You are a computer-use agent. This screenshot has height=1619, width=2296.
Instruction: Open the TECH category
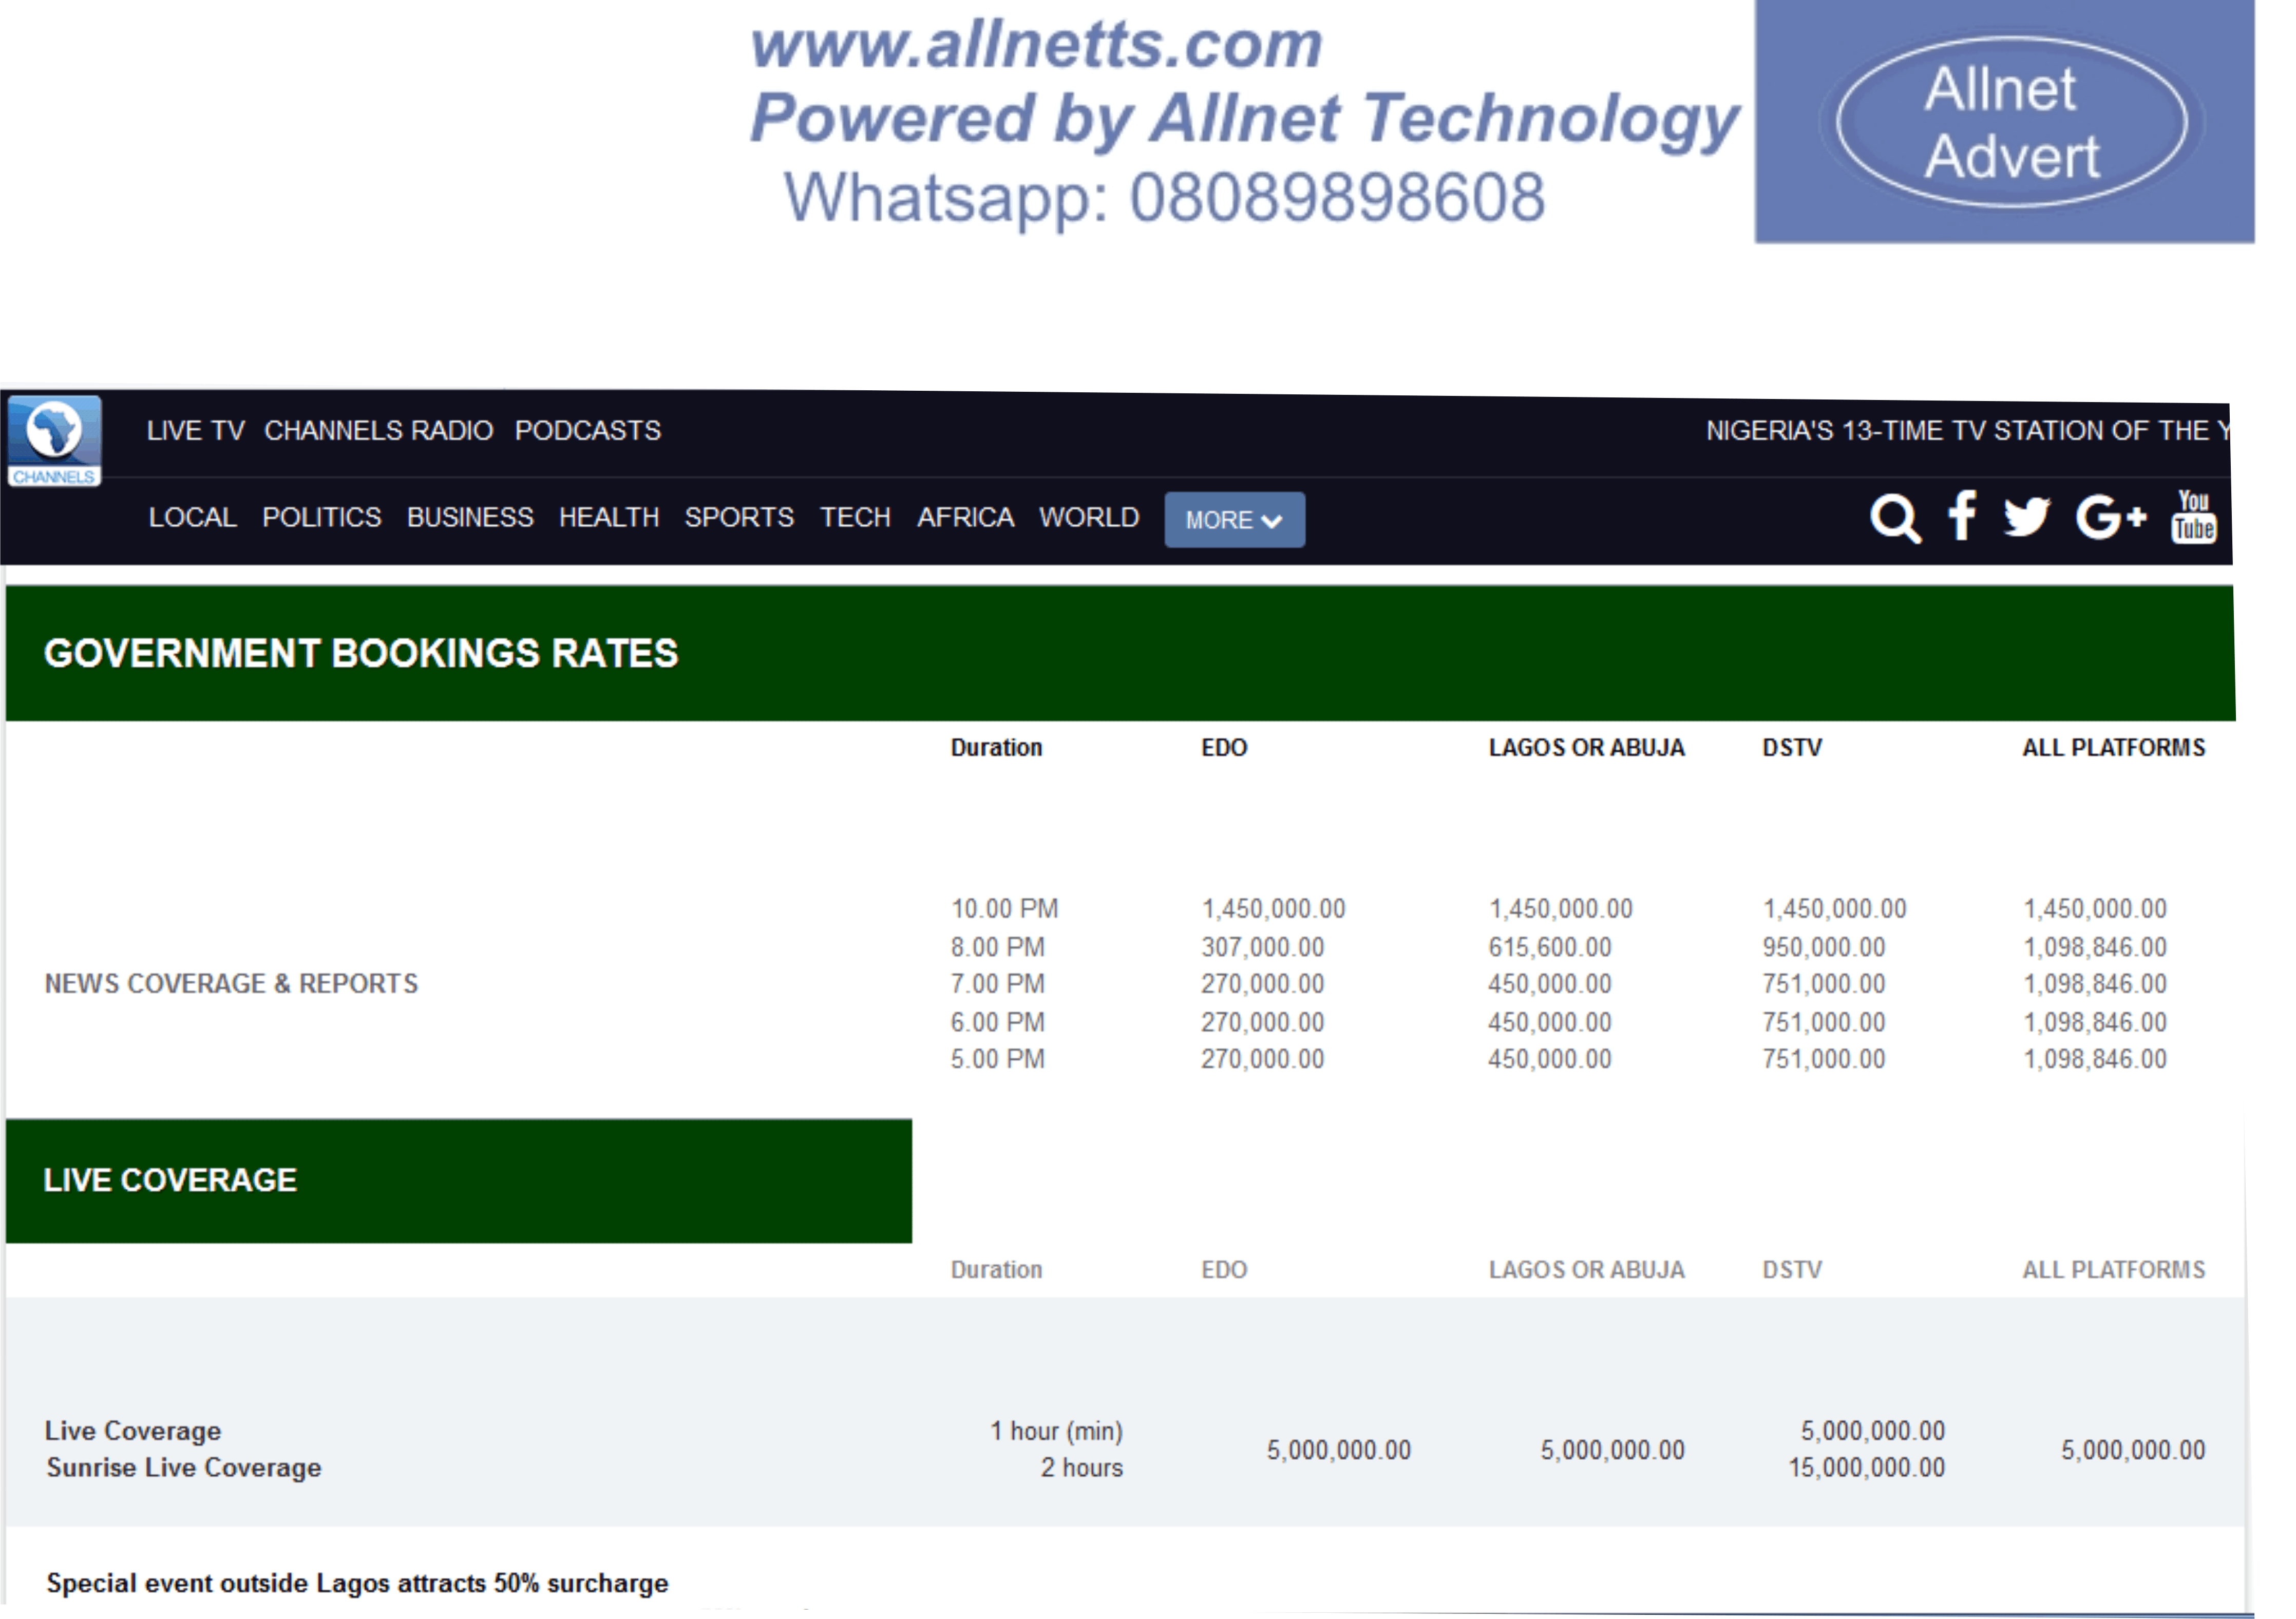[x=855, y=517]
